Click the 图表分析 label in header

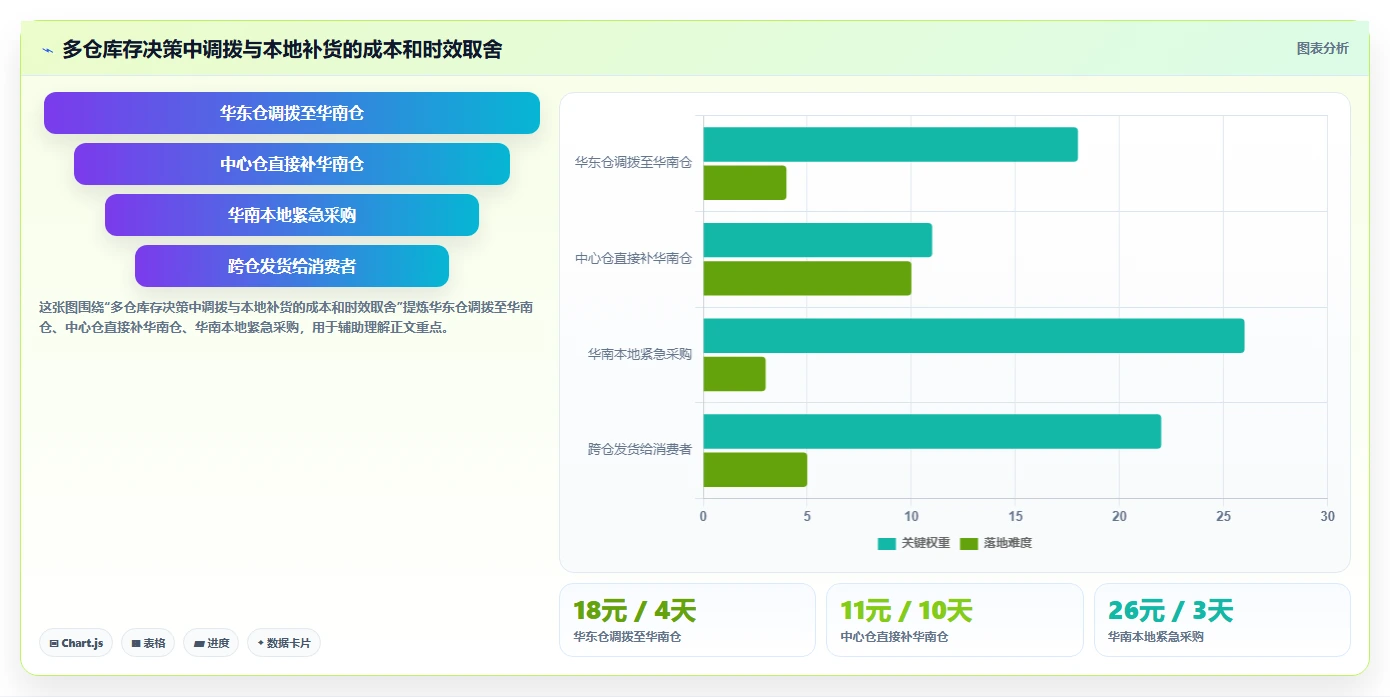tap(1322, 48)
